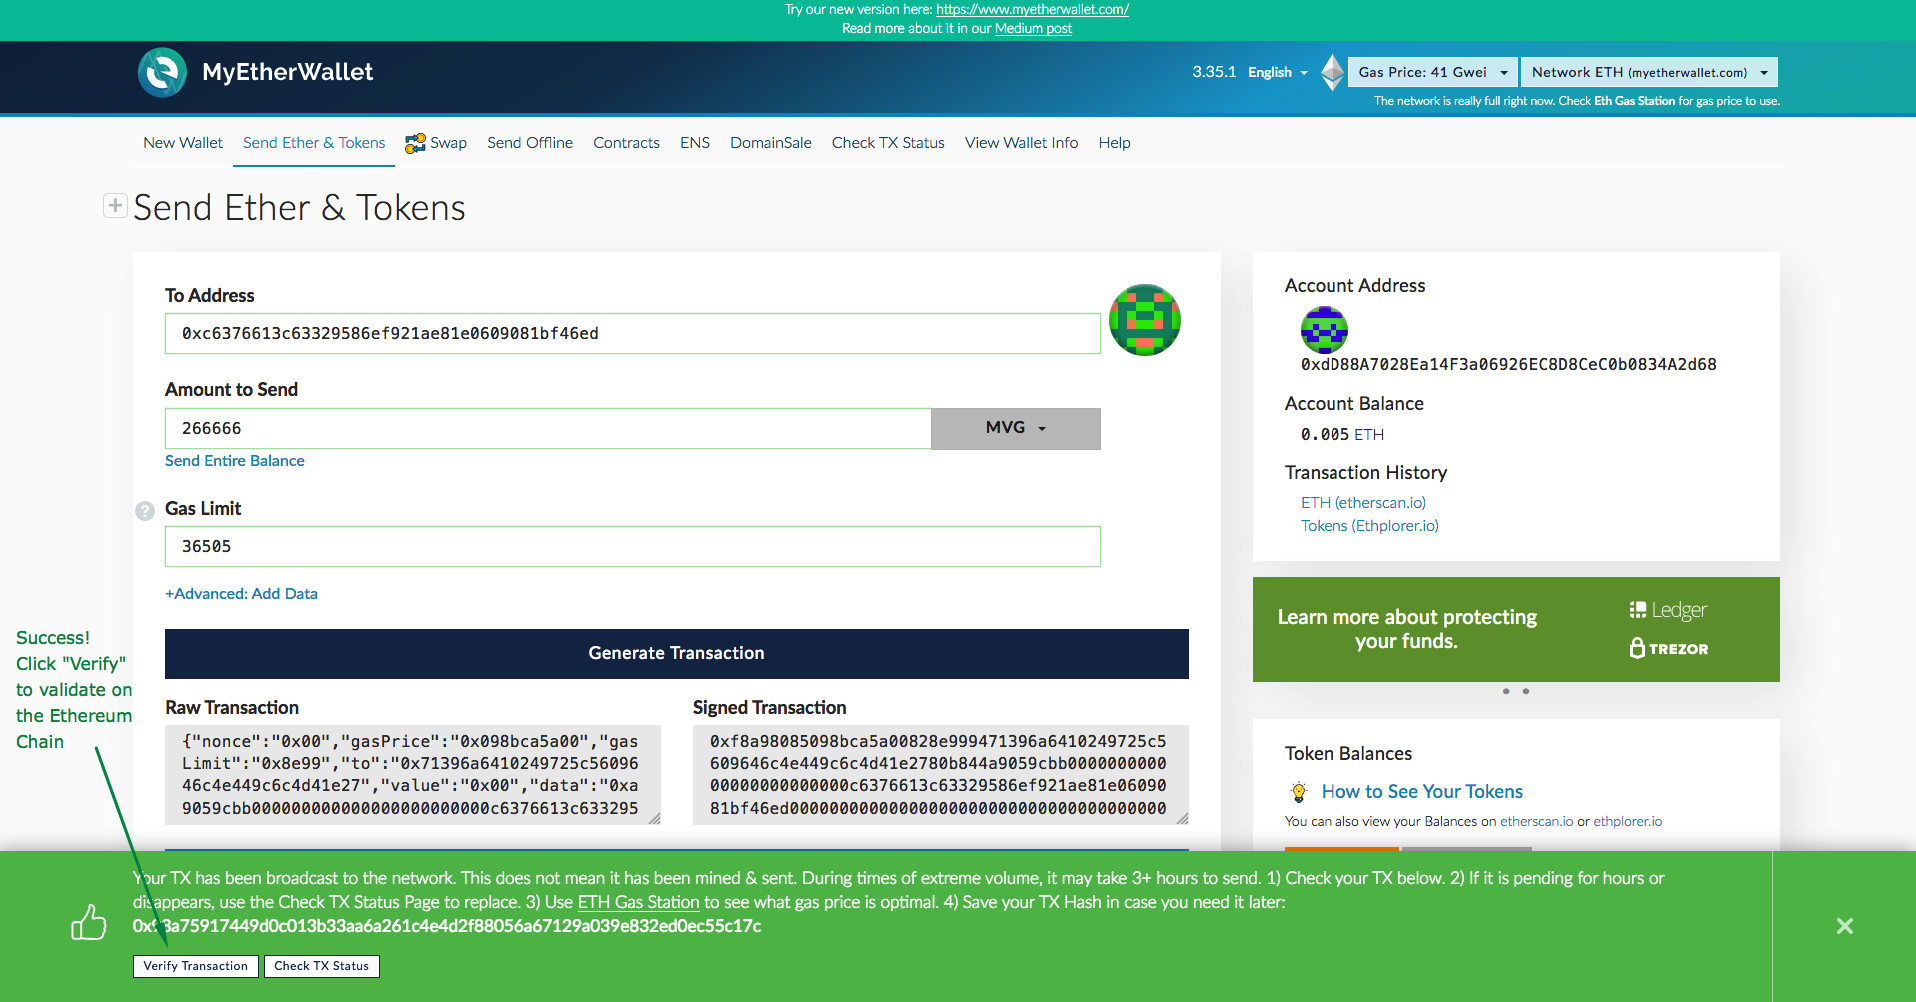Click the lightbulb icon near token help

[1299, 792]
